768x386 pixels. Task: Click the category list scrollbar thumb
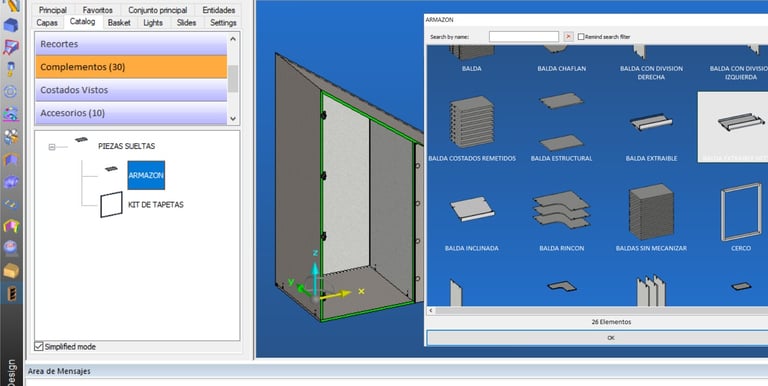(x=233, y=78)
